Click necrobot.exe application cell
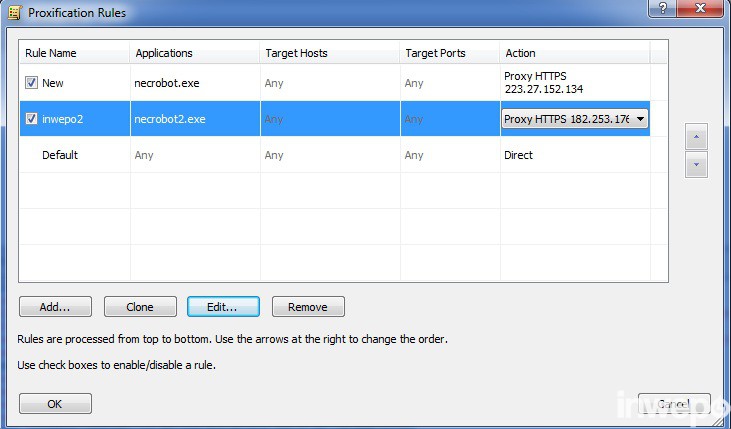731x429 pixels. pos(167,83)
